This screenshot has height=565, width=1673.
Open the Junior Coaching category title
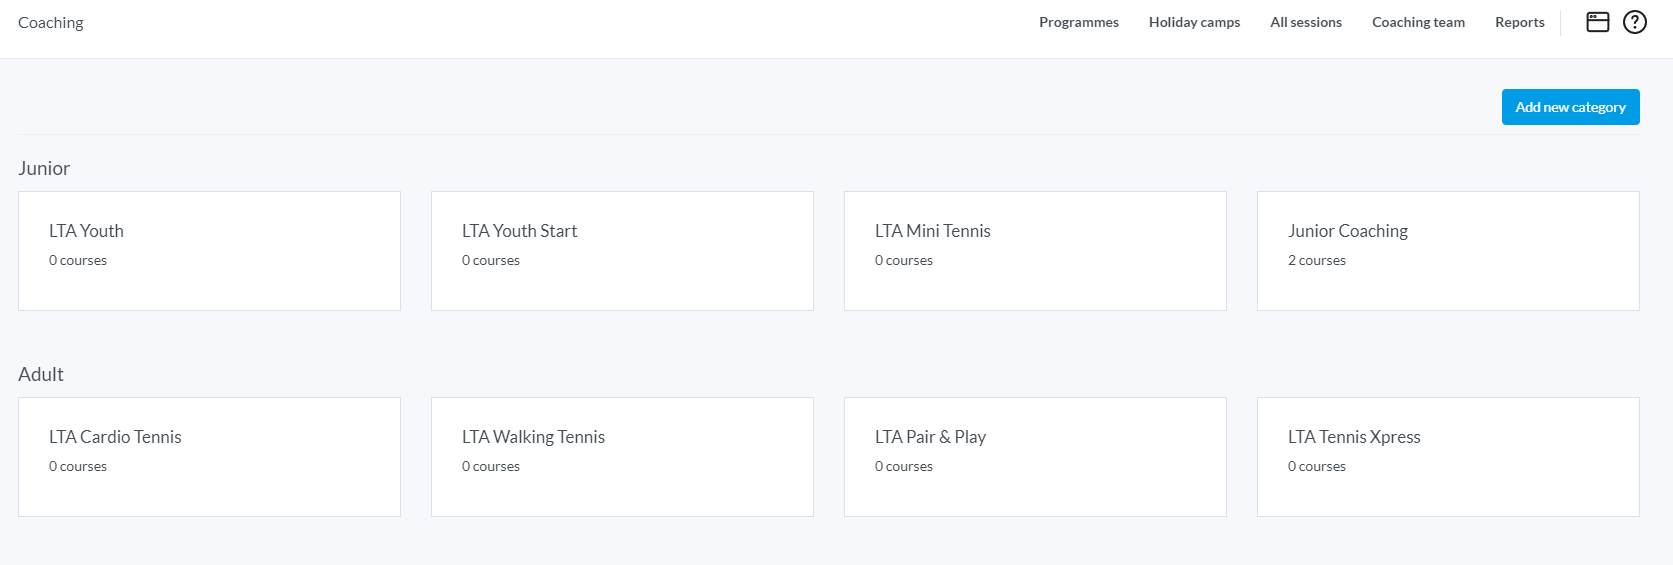1347,231
